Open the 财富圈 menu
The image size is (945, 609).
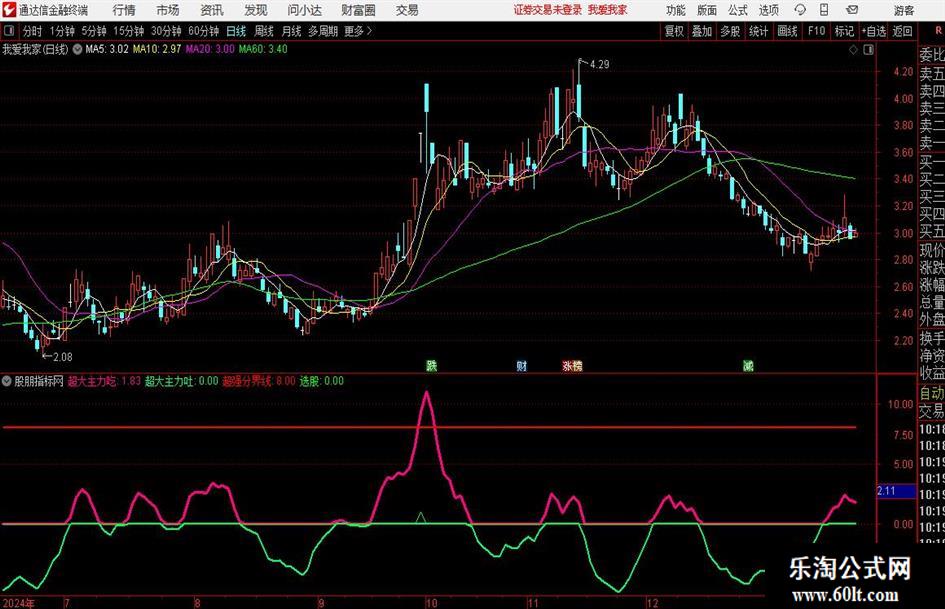coord(358,10)
